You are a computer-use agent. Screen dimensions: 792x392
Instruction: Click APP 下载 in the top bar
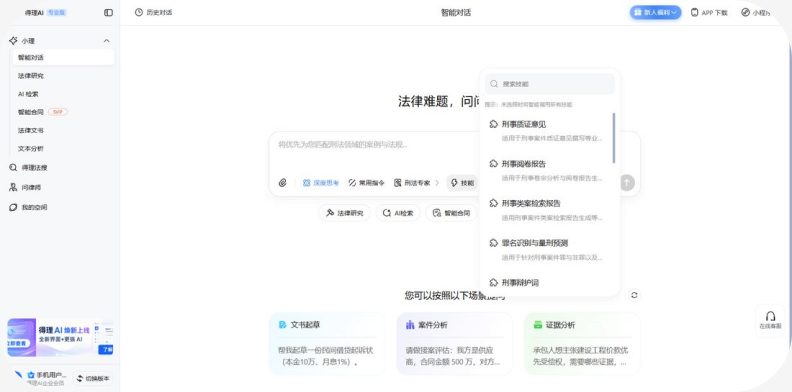click(x=709, y=13)
